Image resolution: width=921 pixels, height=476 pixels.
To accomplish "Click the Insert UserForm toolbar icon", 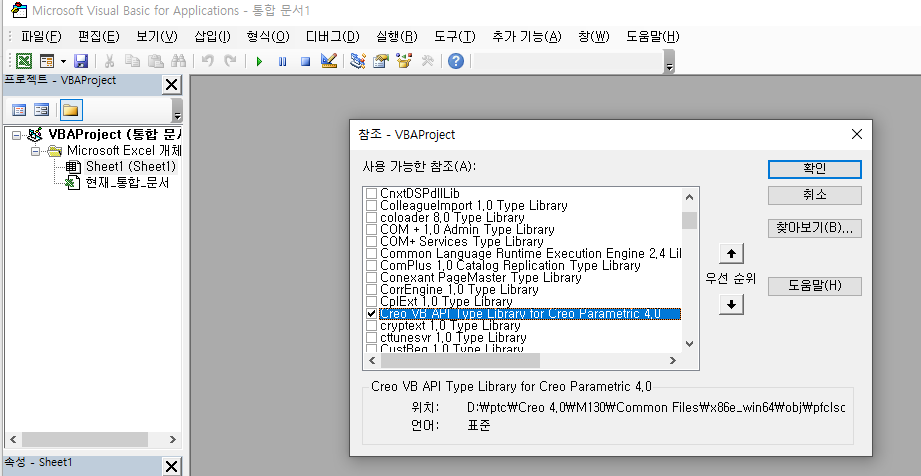I will pos(47,61).
